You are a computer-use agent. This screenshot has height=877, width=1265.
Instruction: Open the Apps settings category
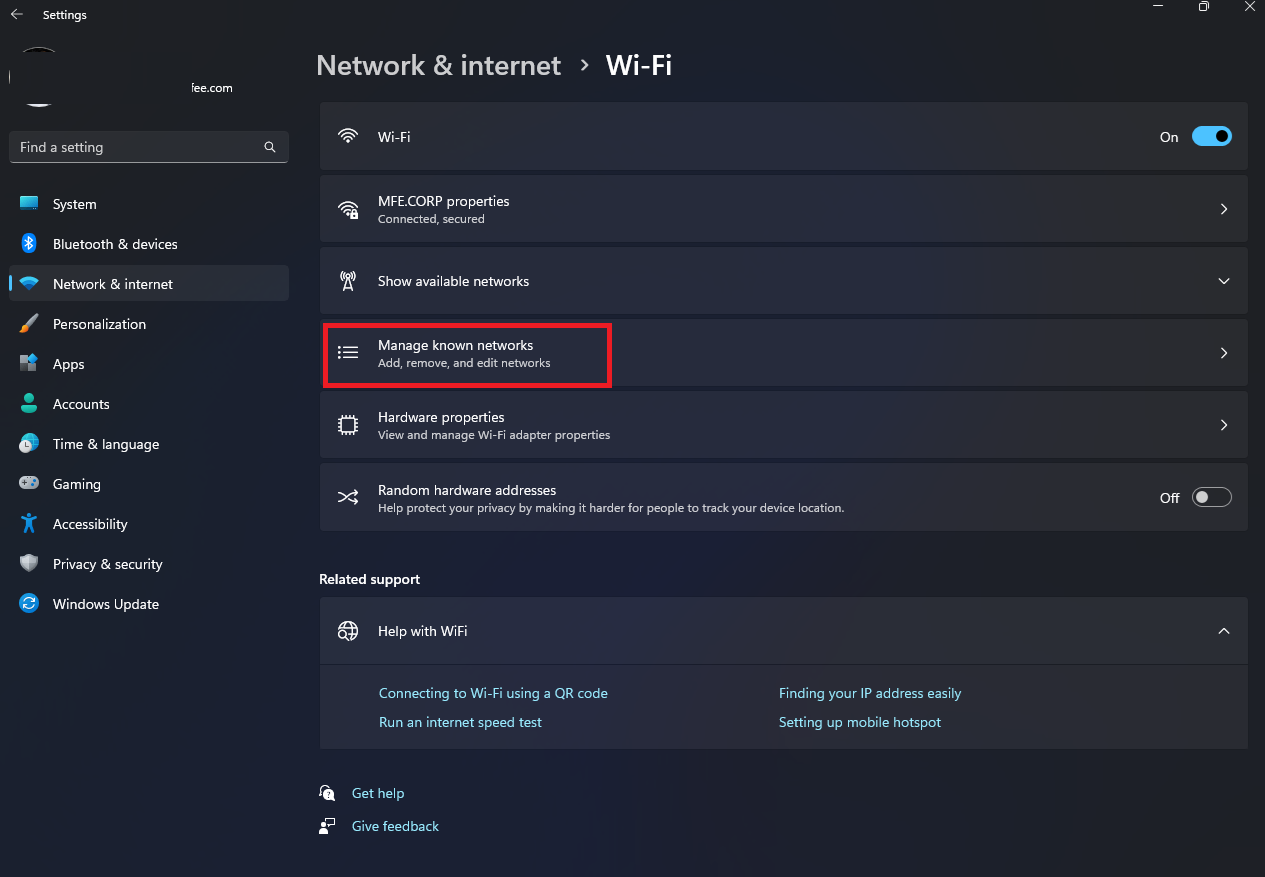[x=69, y=364]
